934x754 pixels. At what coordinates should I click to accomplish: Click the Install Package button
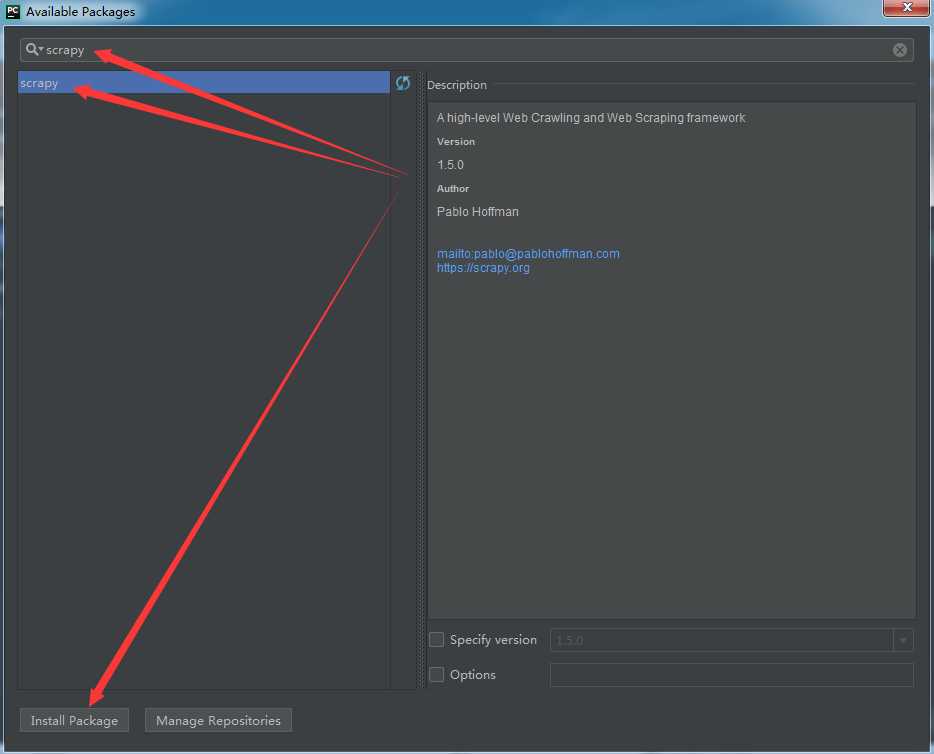click(x=74, y=721)
